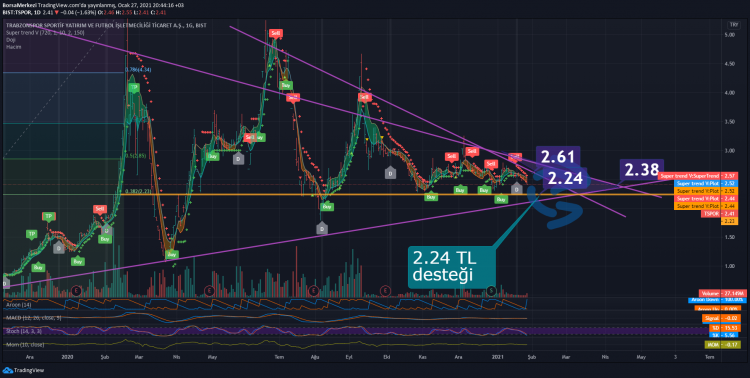Click the 3.50 price axis value
This screenshot has height=378, width=750.
click(x=729, y=122)
